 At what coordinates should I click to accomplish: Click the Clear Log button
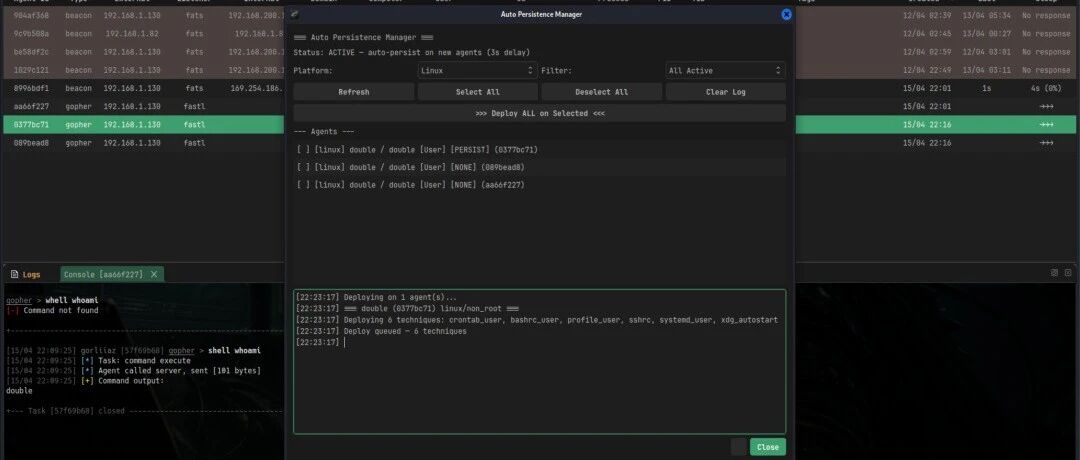point(725,92)
